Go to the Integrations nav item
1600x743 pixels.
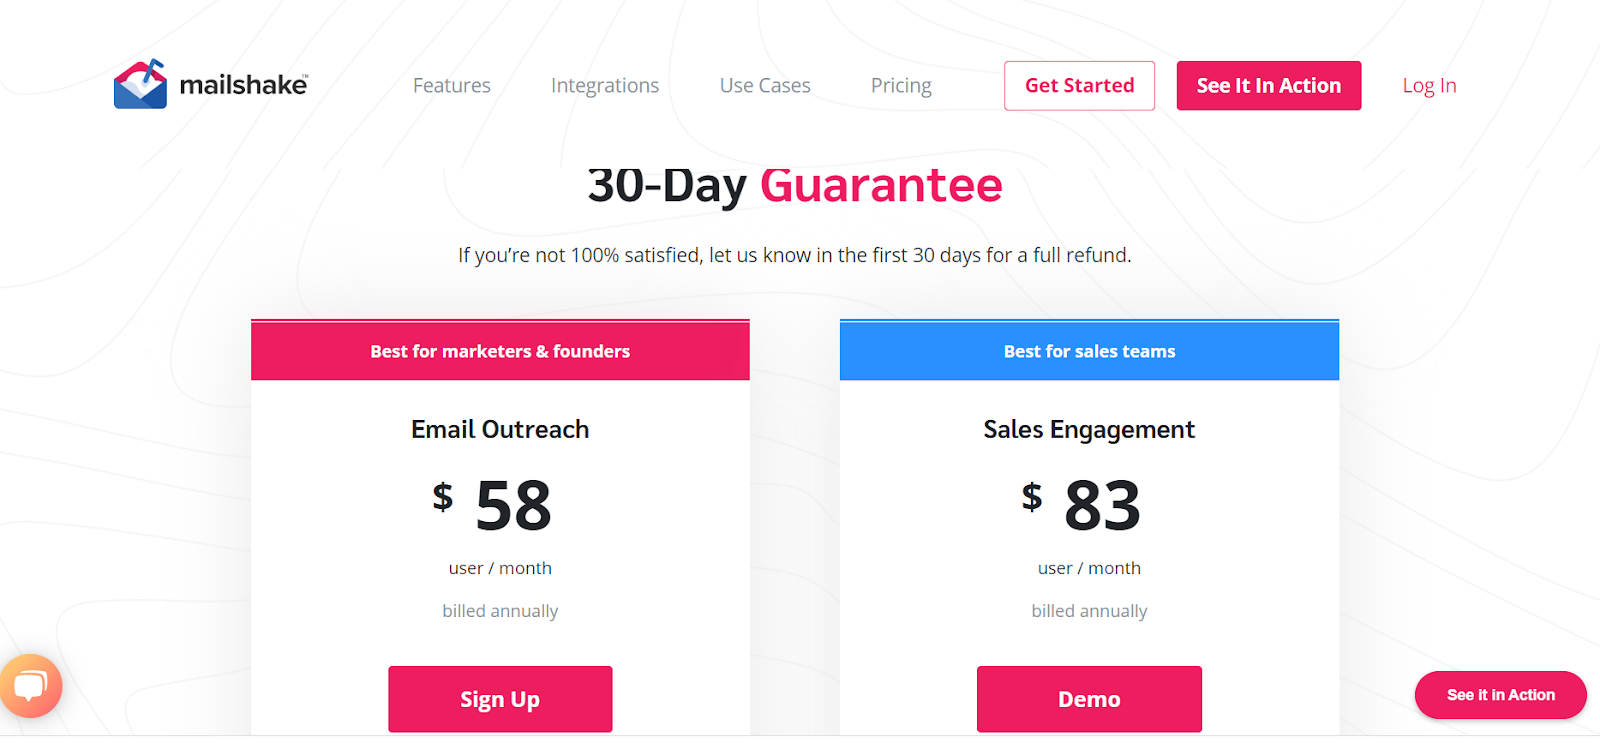605,86
